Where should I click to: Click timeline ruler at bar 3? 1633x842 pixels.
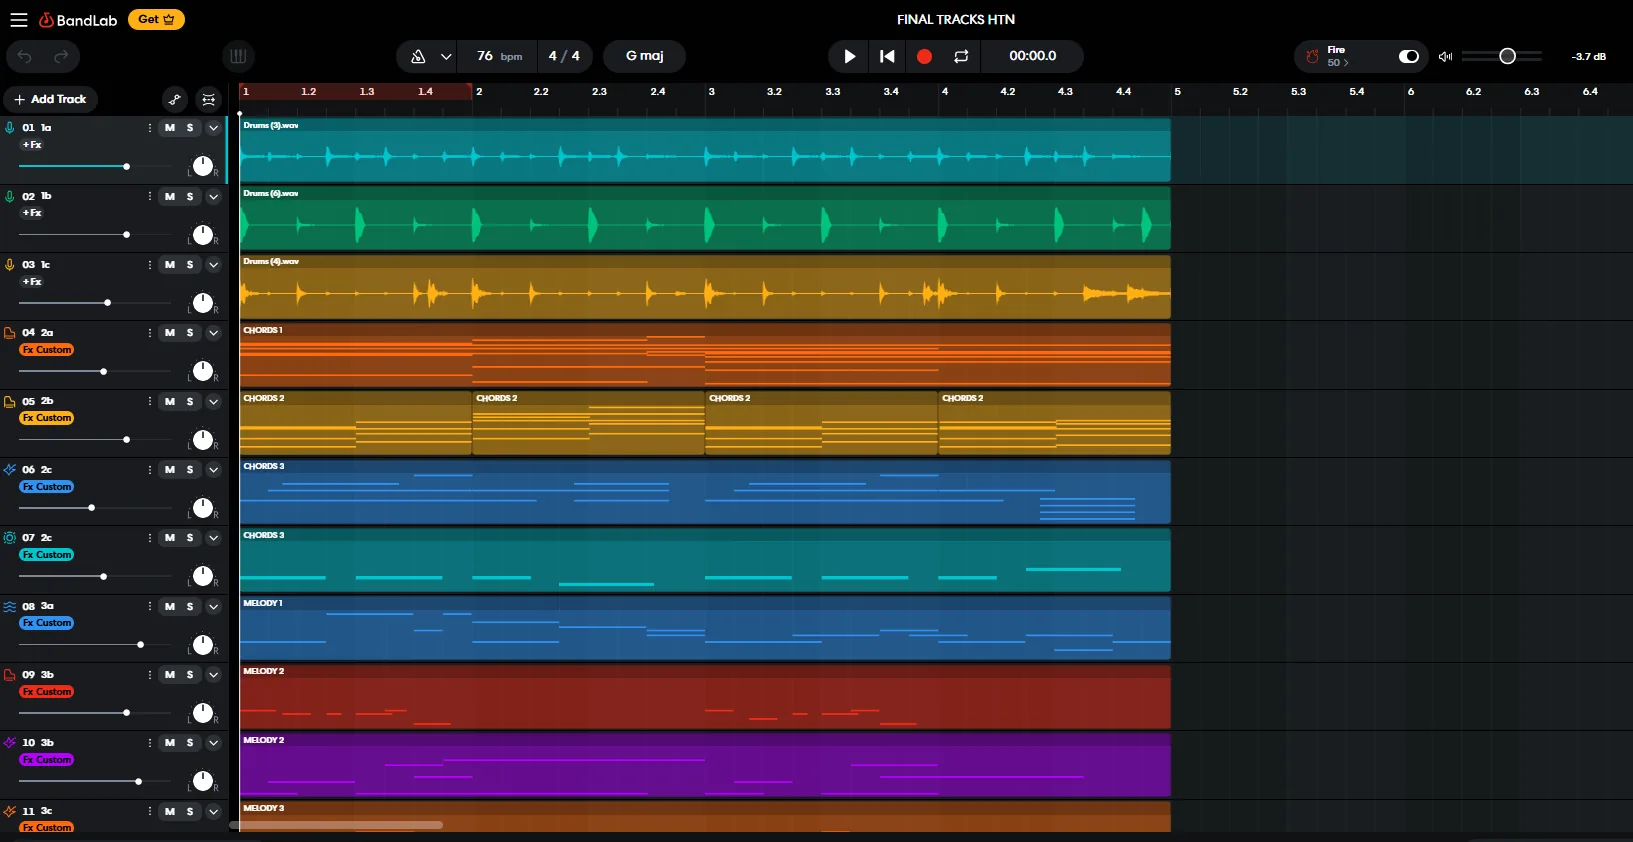pos(711,91)
